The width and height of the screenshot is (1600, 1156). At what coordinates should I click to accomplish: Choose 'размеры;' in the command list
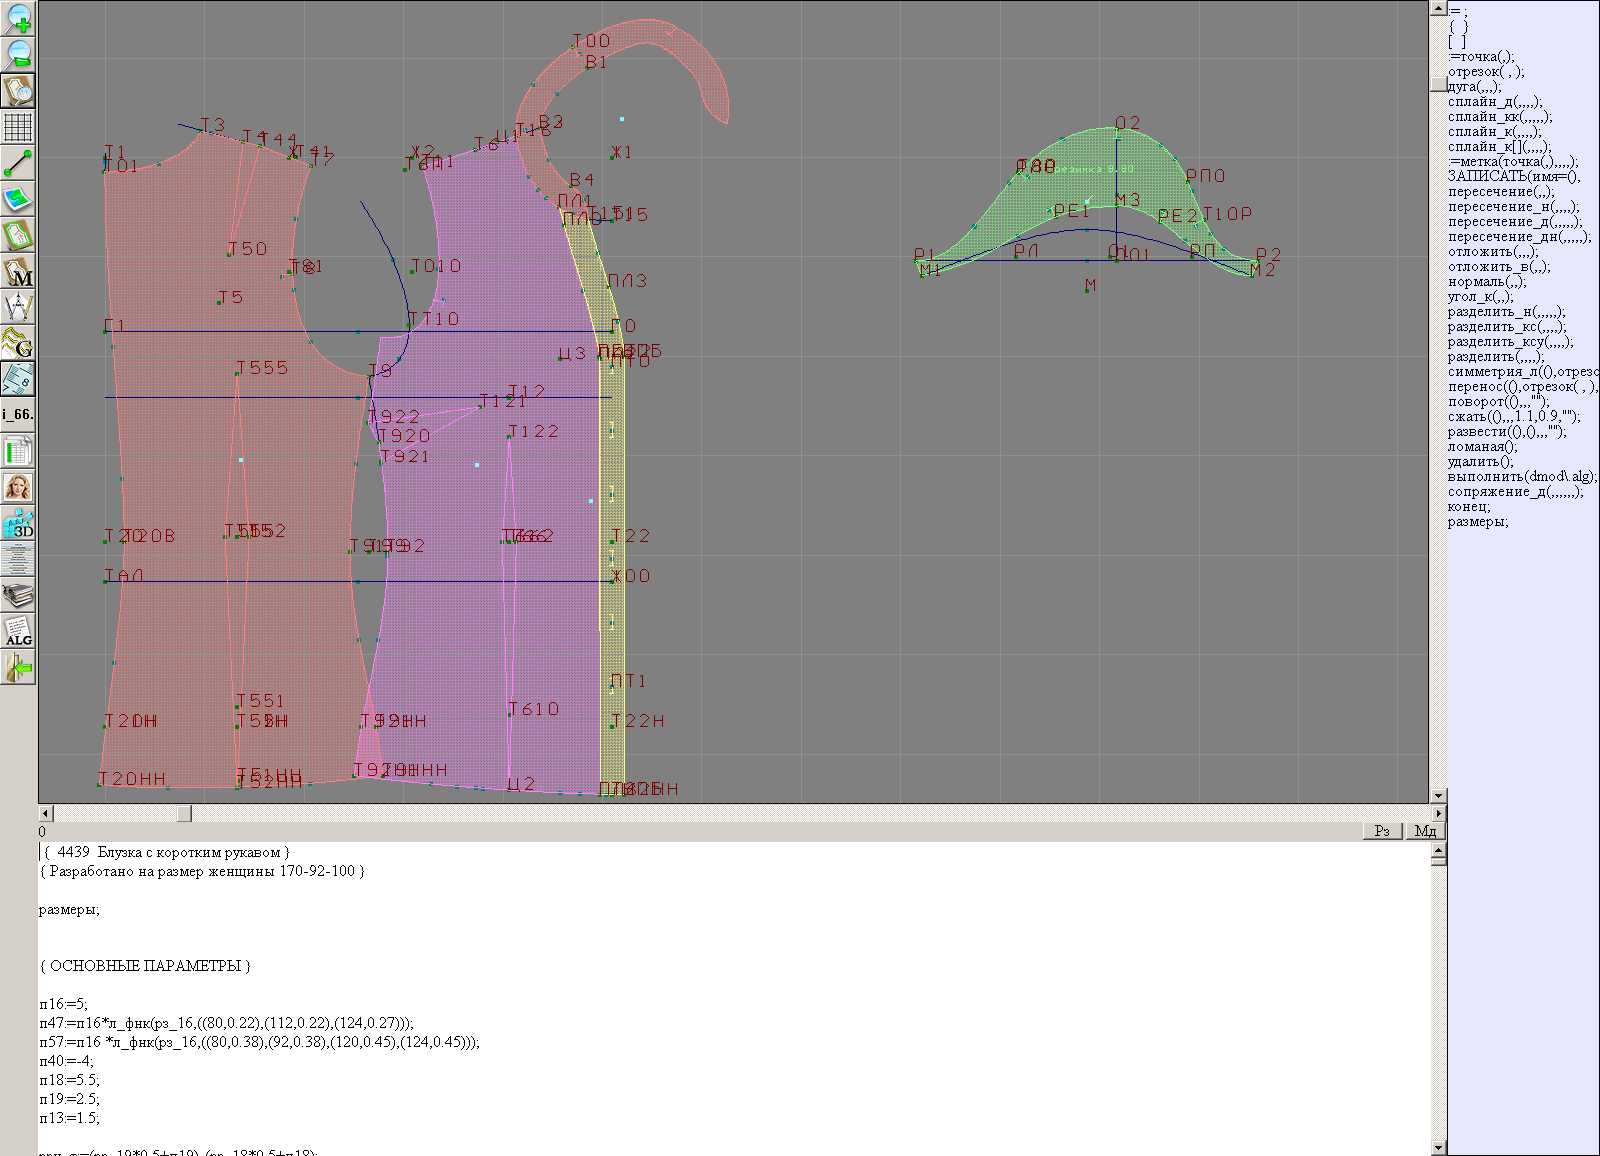pos(1478,522)
